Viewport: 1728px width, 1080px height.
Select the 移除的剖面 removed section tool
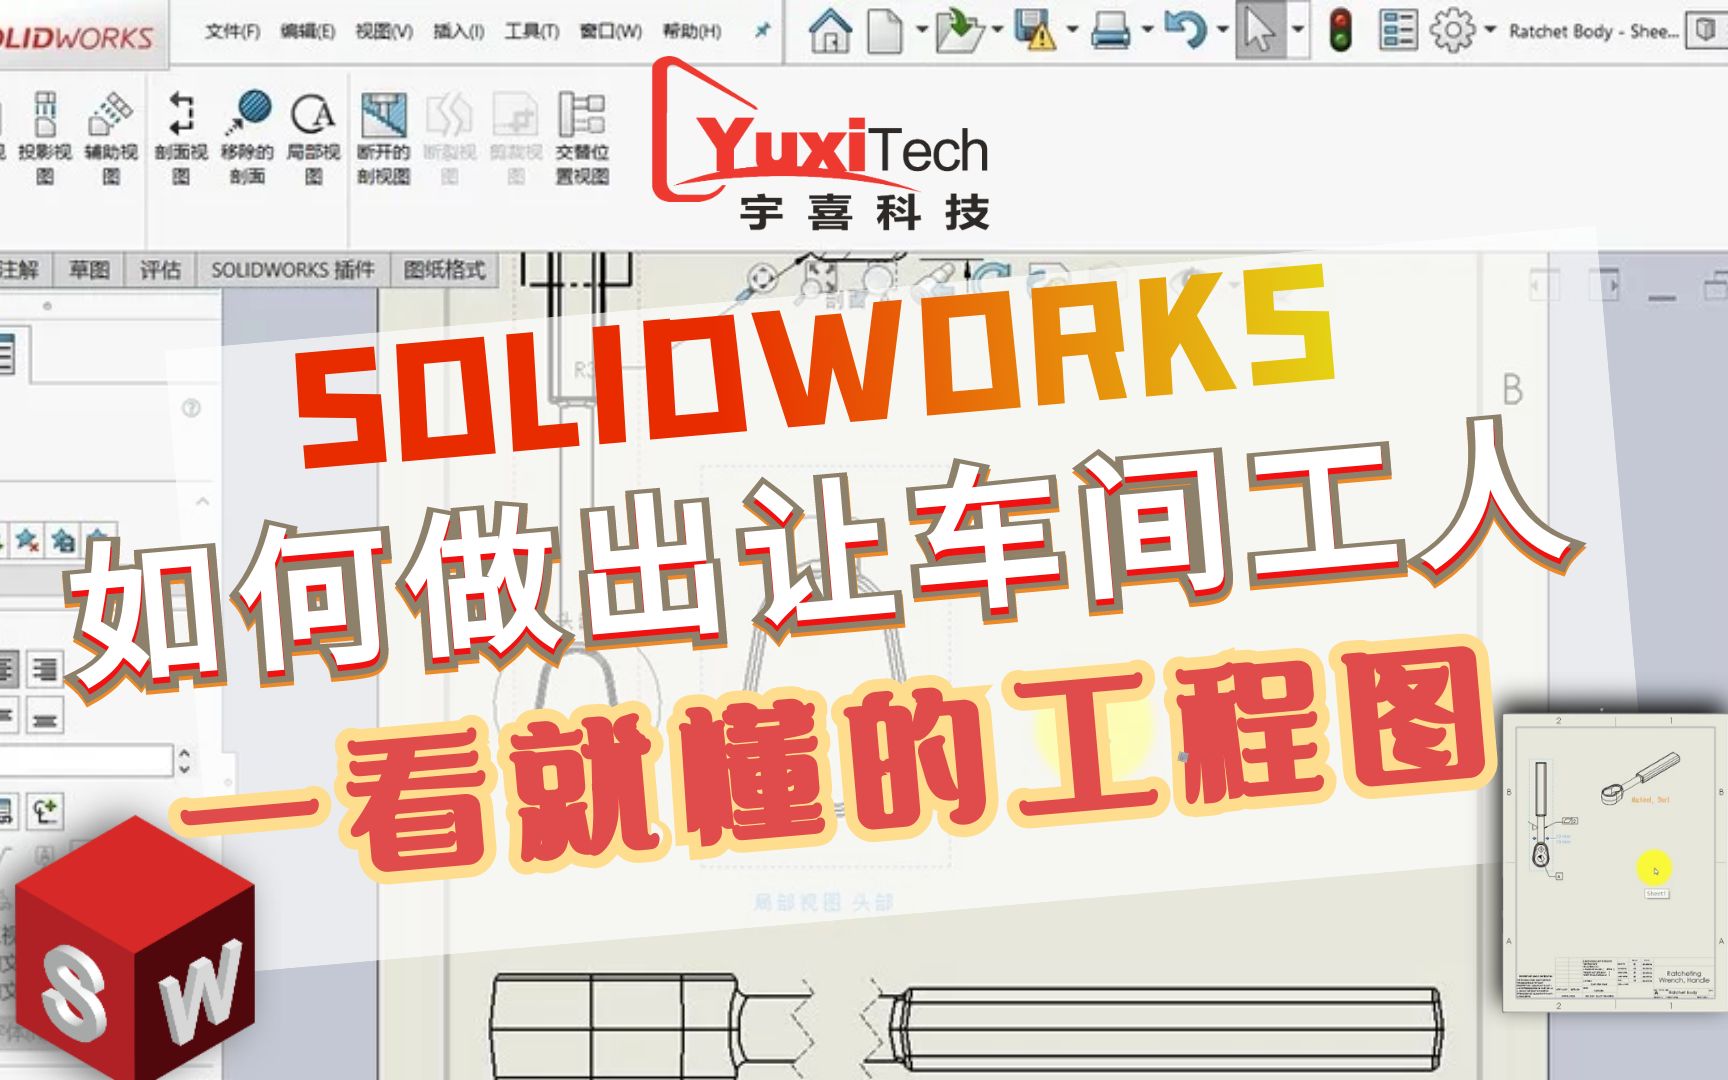click(x=247, y=139)
